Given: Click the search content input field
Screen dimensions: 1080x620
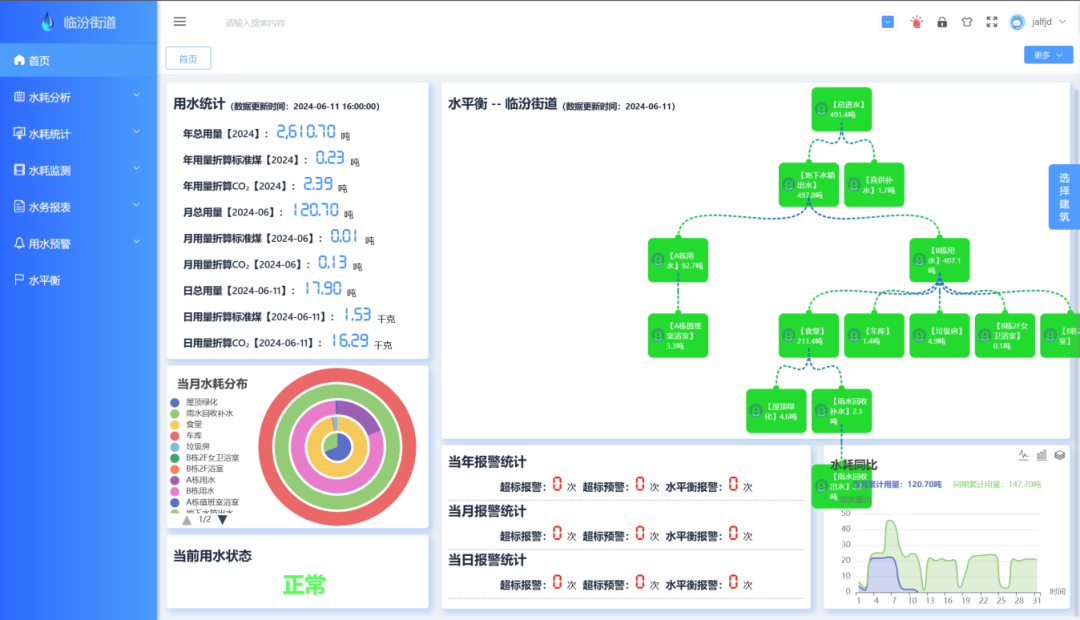Looking at the screenshot, I should tap(300, 22).
